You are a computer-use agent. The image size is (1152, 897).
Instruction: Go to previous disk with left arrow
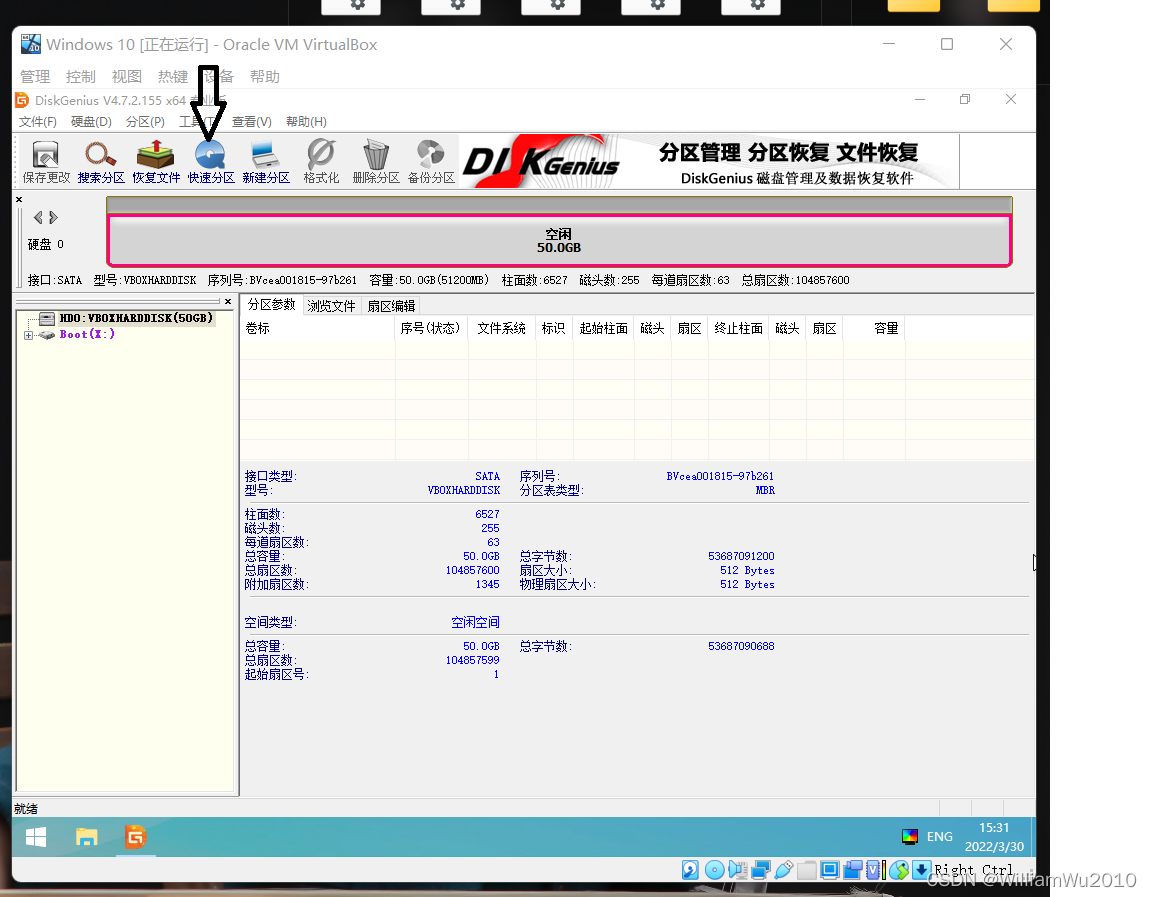click(38, 217)
